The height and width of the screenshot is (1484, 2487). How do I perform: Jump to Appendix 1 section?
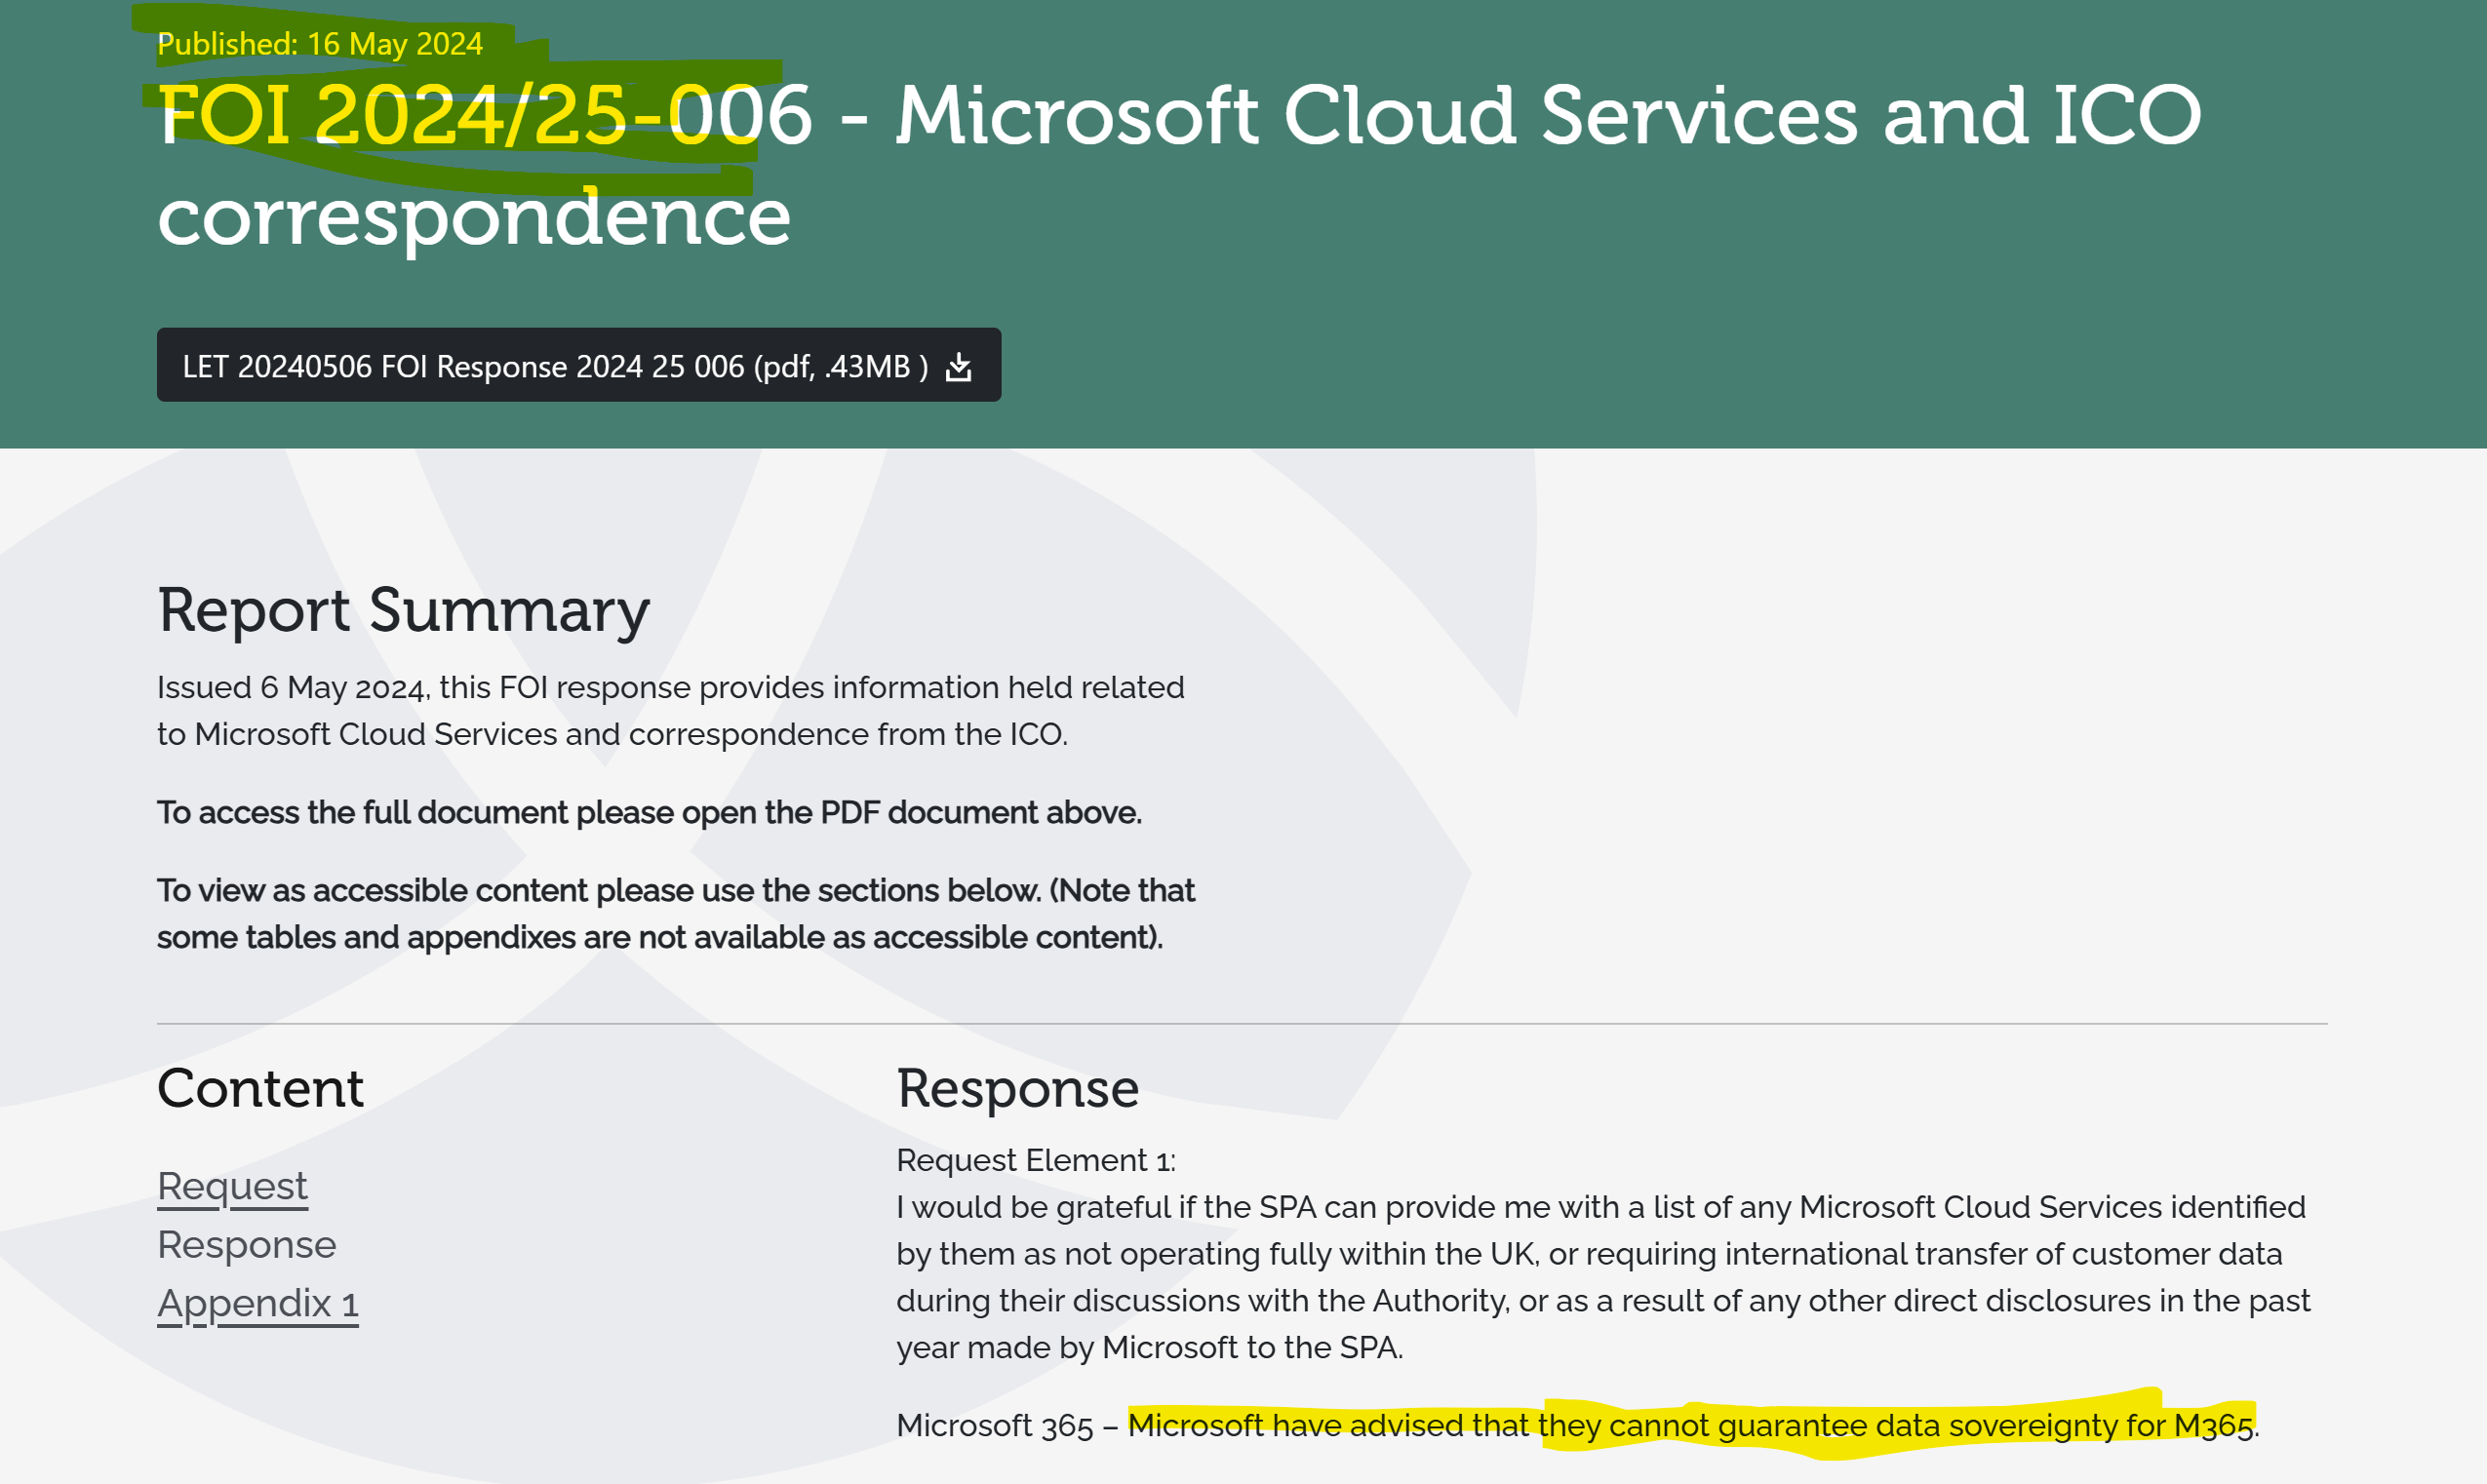point(257,1303)
